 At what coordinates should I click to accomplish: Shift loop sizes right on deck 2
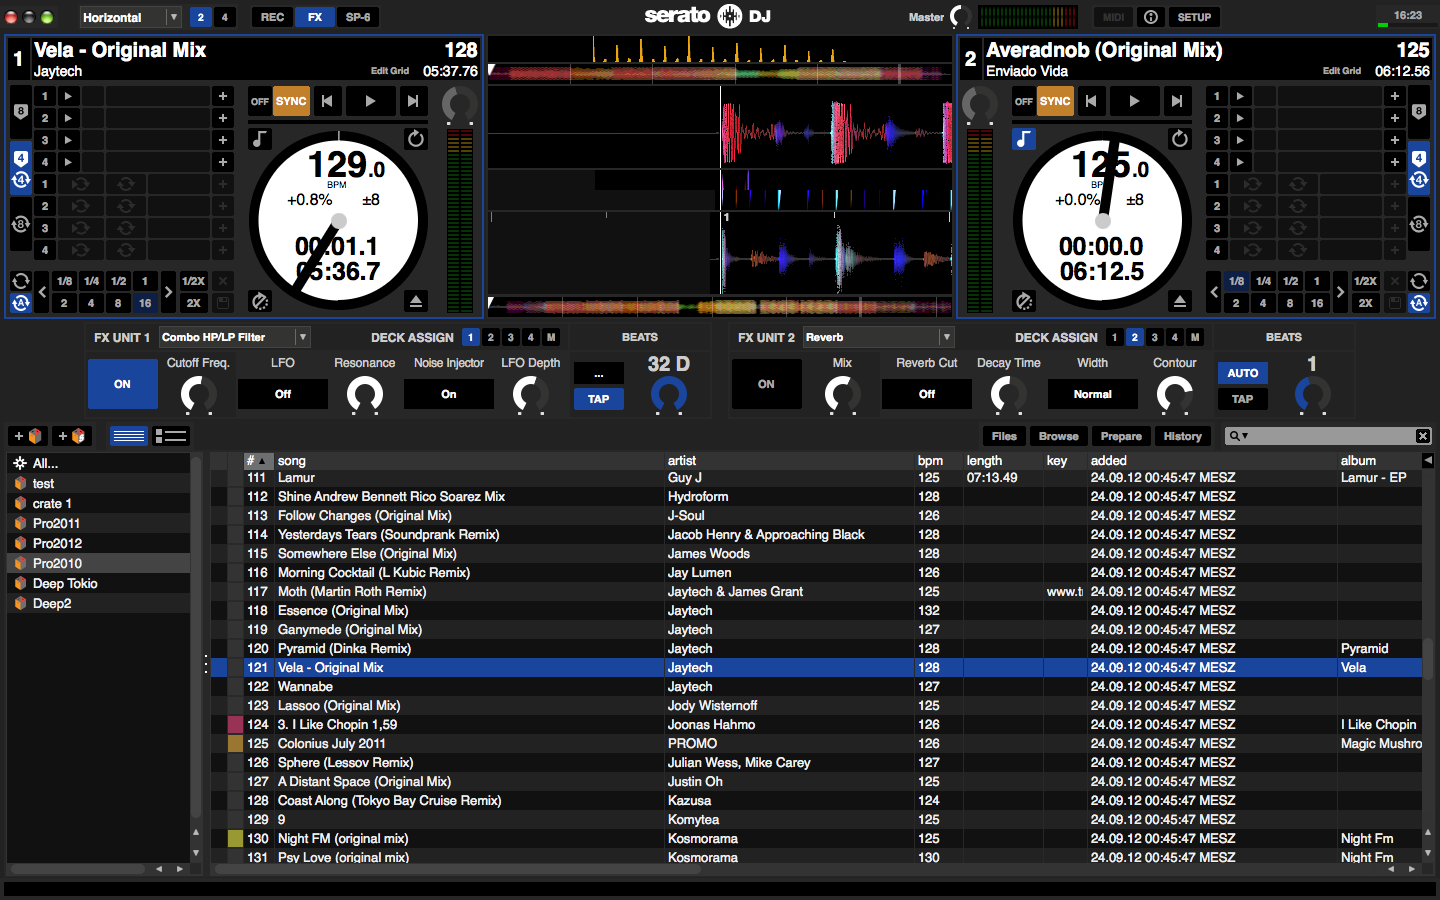pyautogui.click(x=1340, y=292)
